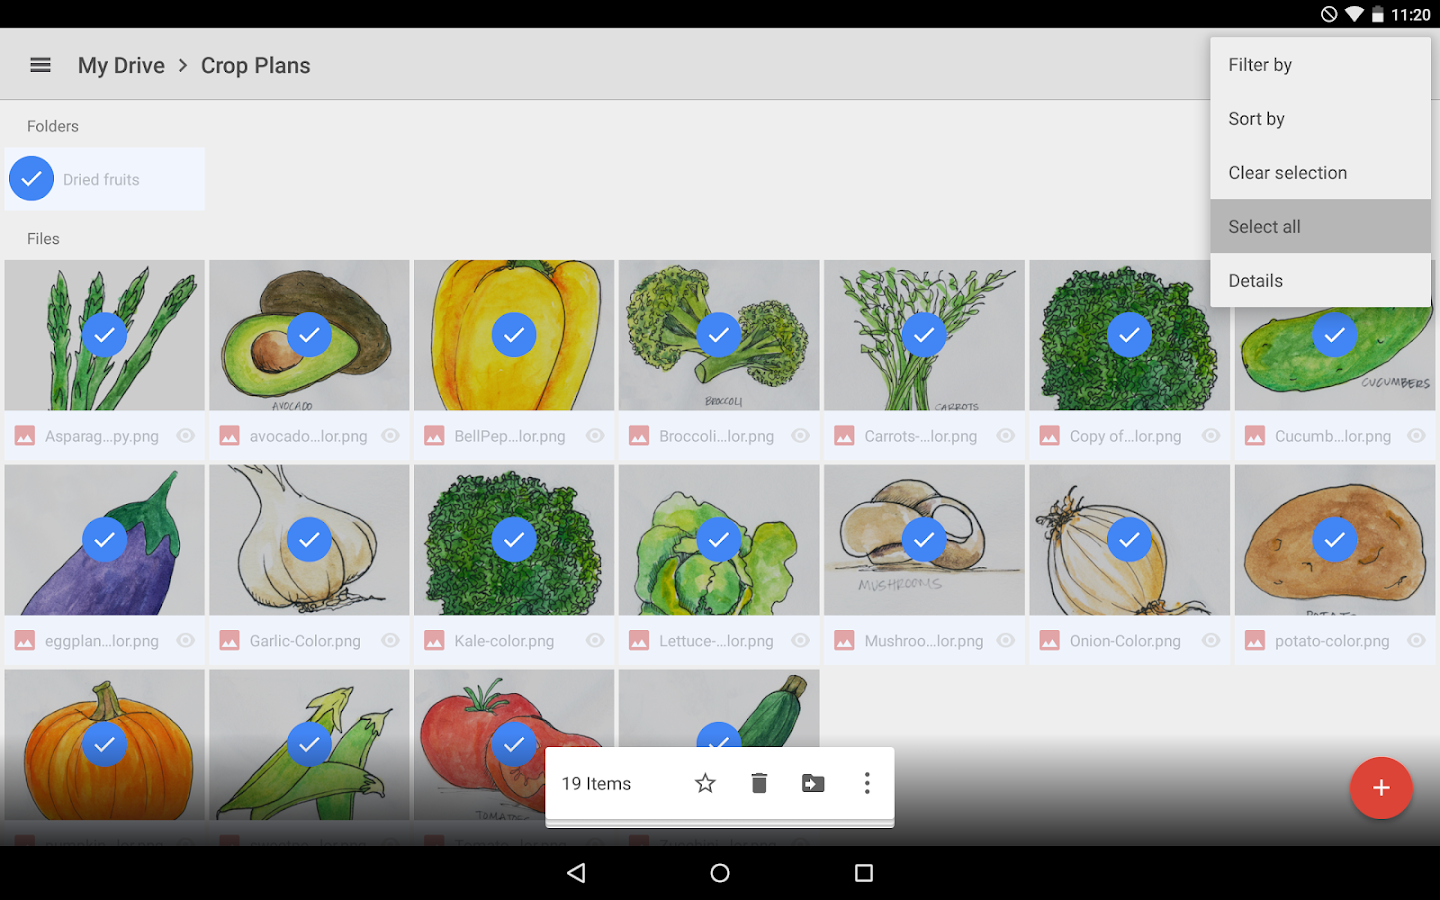Tap the Android back navigation button

576,873
